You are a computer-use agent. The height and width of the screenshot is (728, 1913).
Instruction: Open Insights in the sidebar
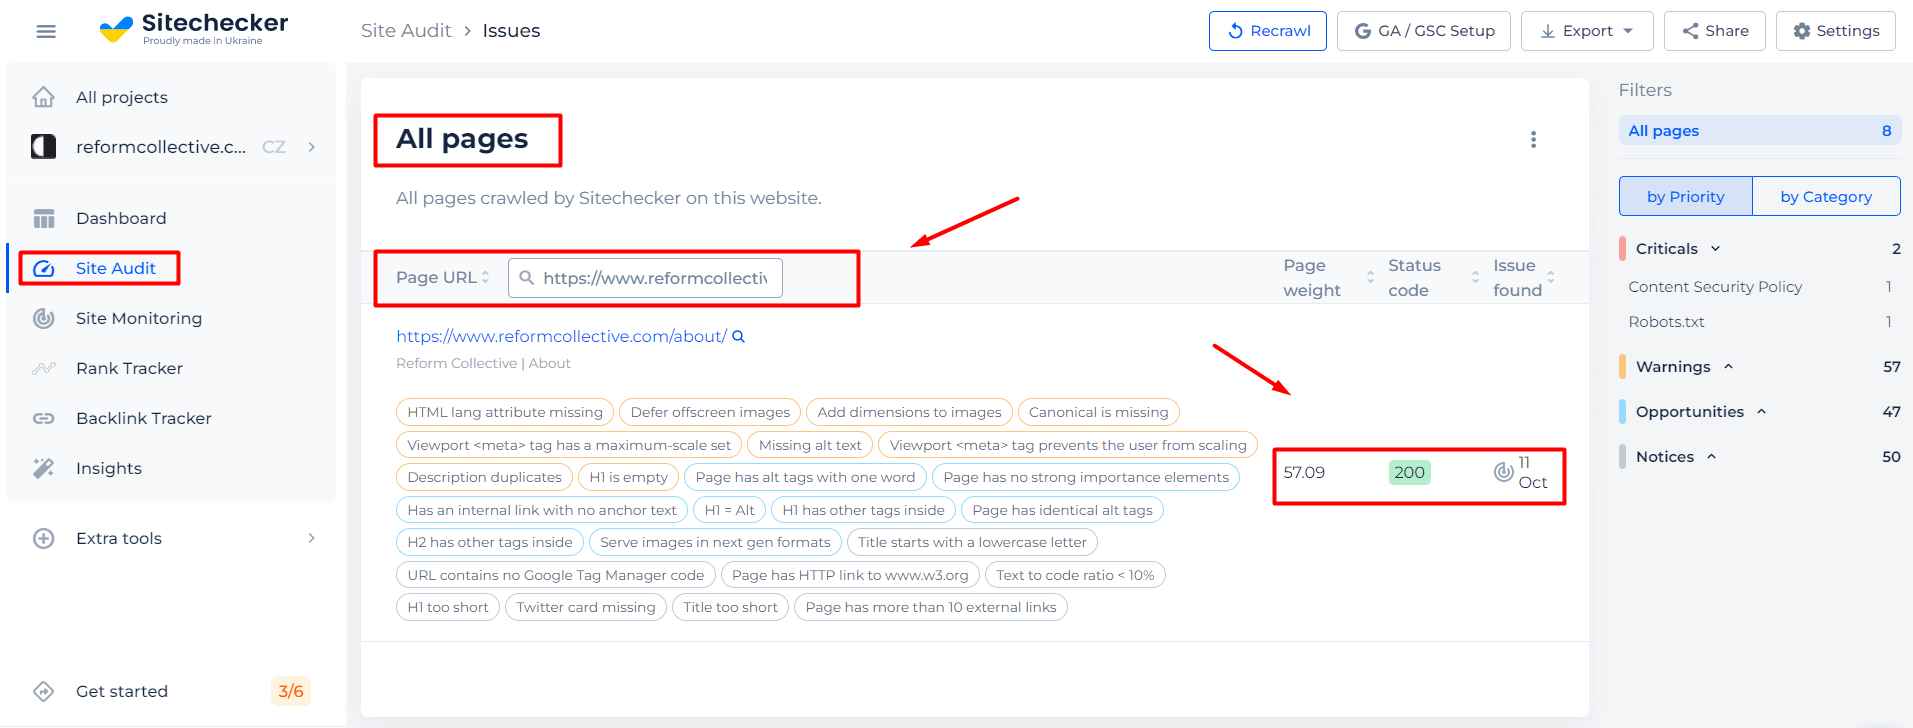pyautogui.click(x=109, y=468)
